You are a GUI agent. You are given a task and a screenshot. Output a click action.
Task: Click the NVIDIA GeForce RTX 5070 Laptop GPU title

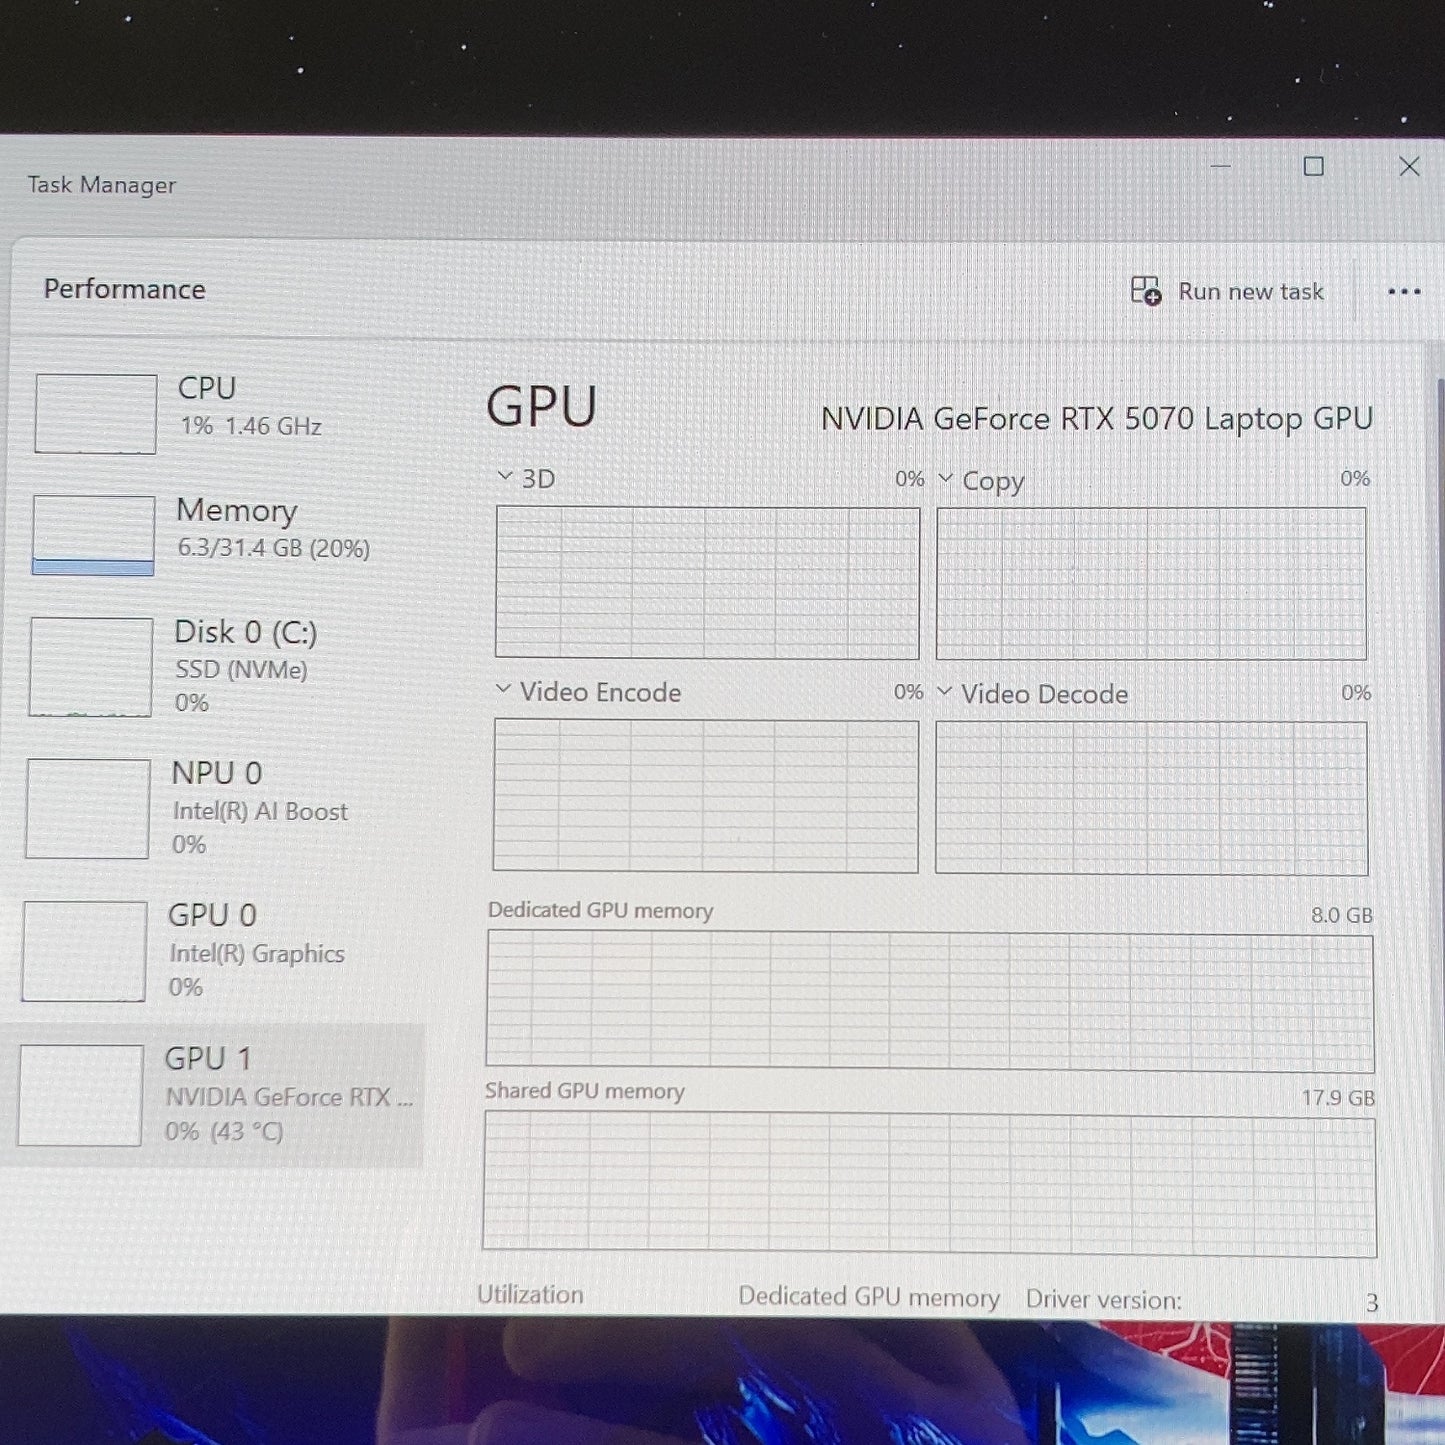1097,419
